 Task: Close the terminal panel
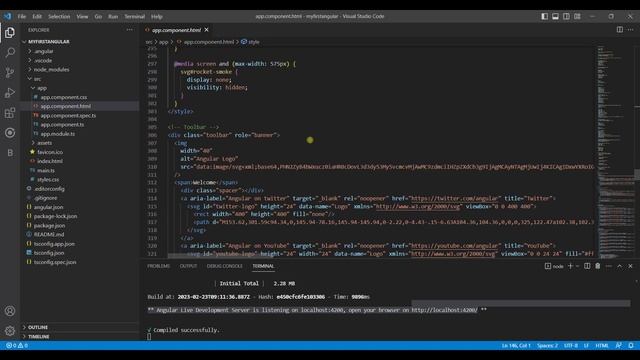pos(630,266)
